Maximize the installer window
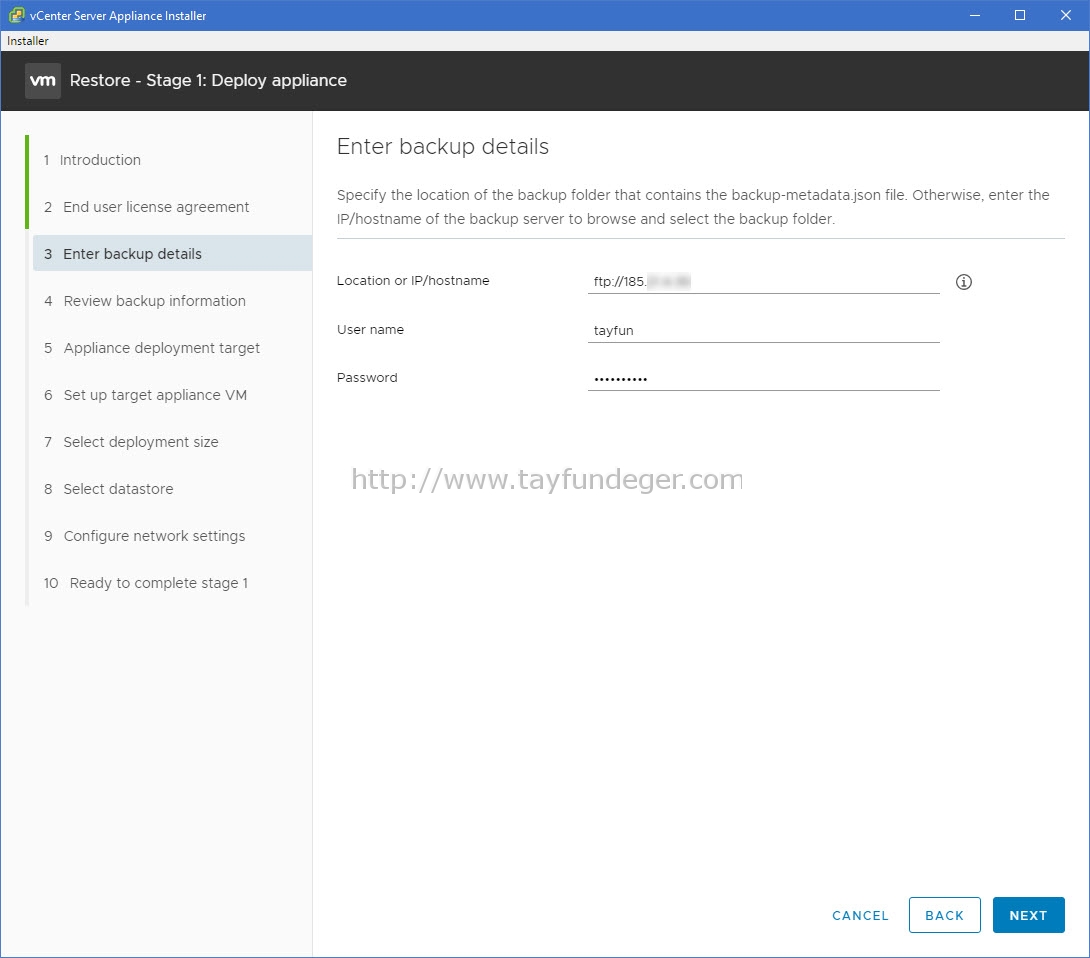This screenshot has width=1090, height=958. coord(1020,15)
